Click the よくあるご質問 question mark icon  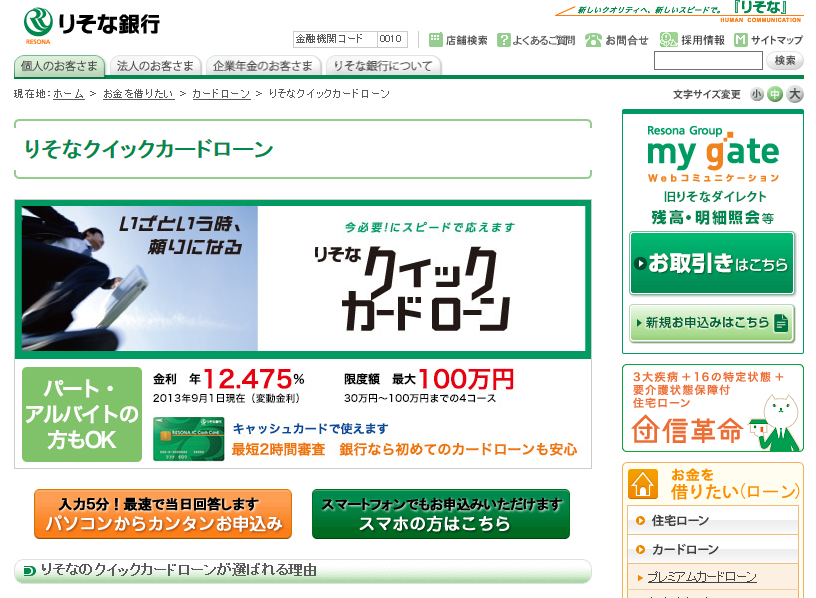click(x=503, y=40)
